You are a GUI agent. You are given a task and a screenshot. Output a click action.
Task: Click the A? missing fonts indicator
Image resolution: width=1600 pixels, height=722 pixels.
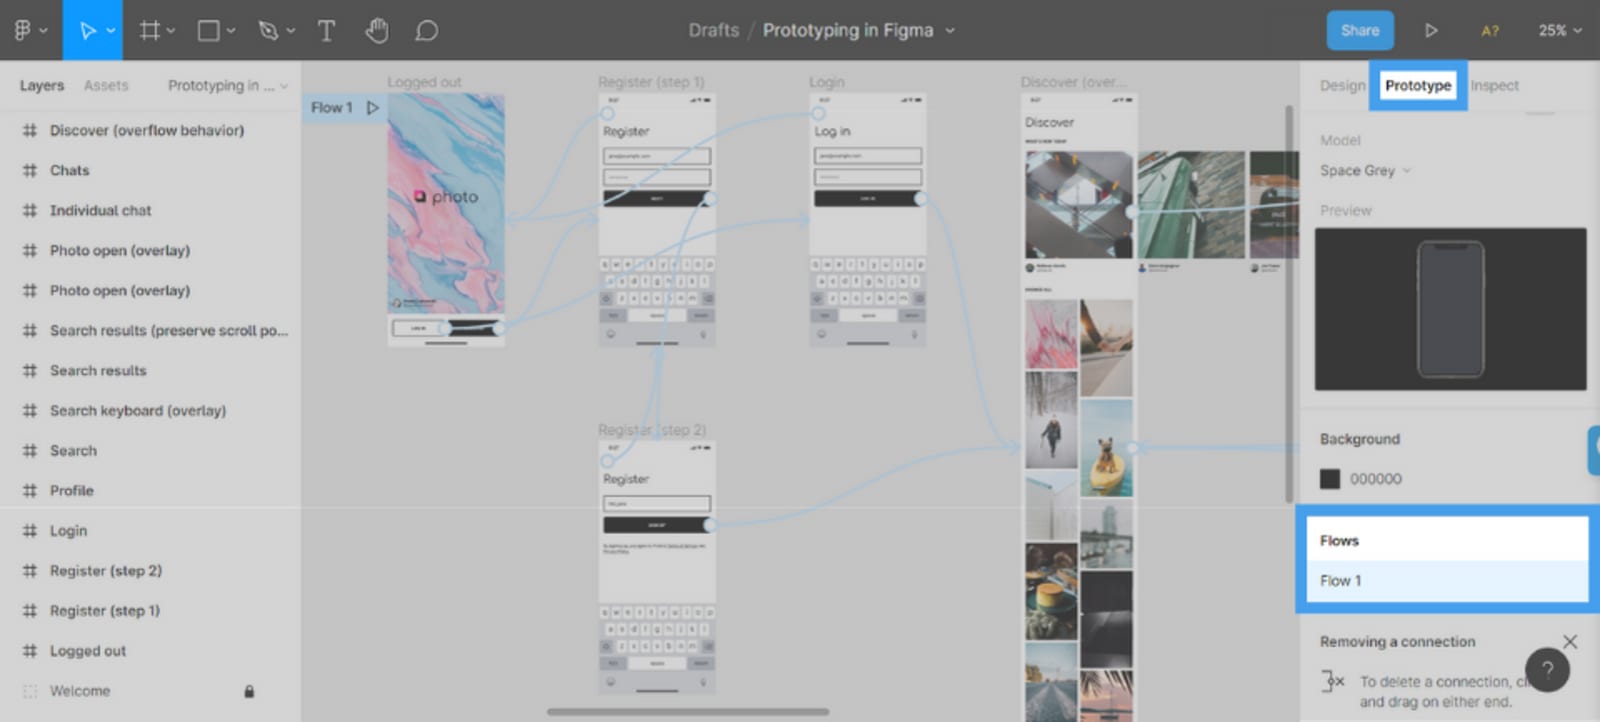(1490, 31)
